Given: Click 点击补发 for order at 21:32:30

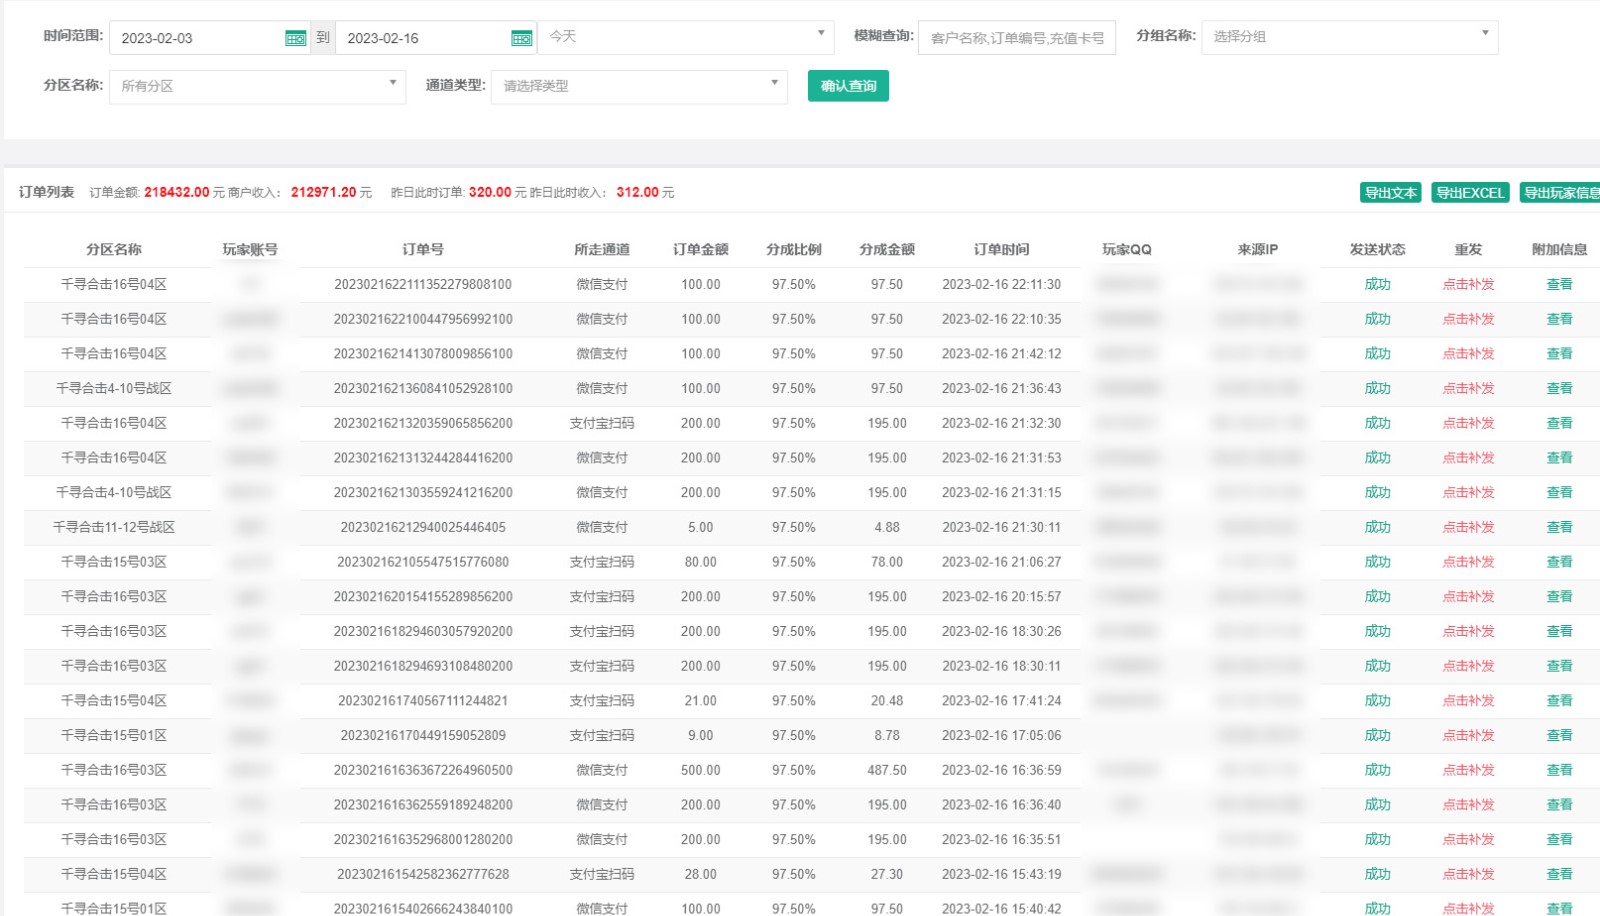Looking at the screenshot, I should point(1468,424).
